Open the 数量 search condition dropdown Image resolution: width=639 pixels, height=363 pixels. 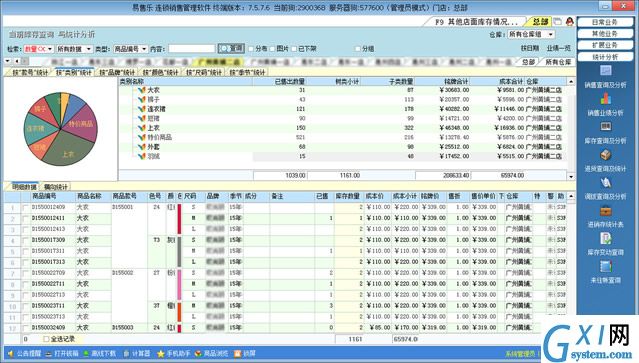(x=50, y=49)
